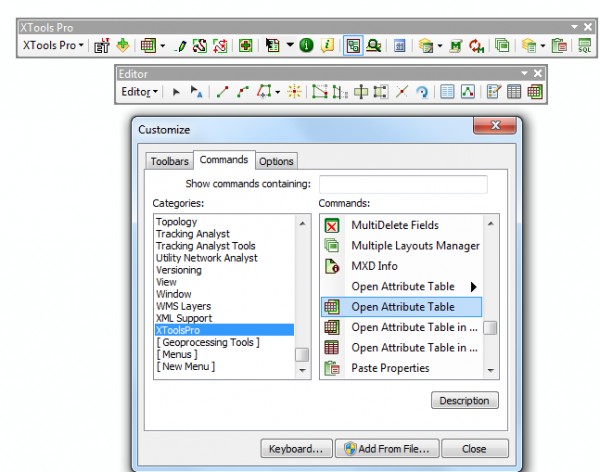Click the blue table icon in XTools Pro
The height and width of the screenshot is (472, 600).
pyautogui.click(x=399, y=46)
